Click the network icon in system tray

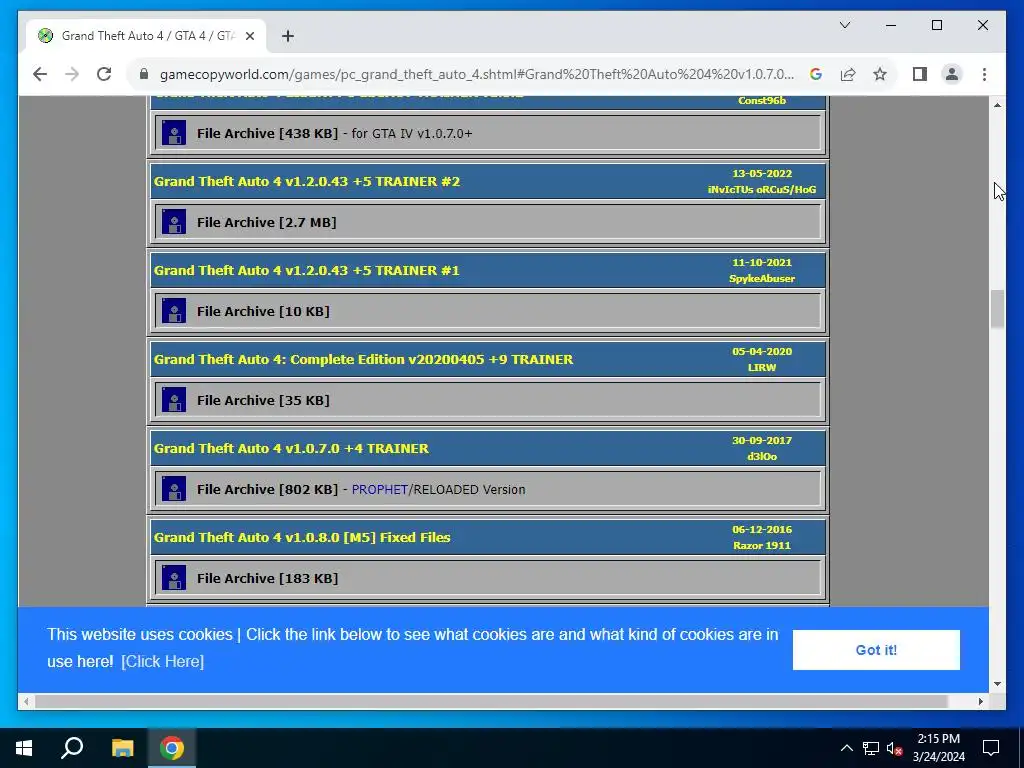871,748
